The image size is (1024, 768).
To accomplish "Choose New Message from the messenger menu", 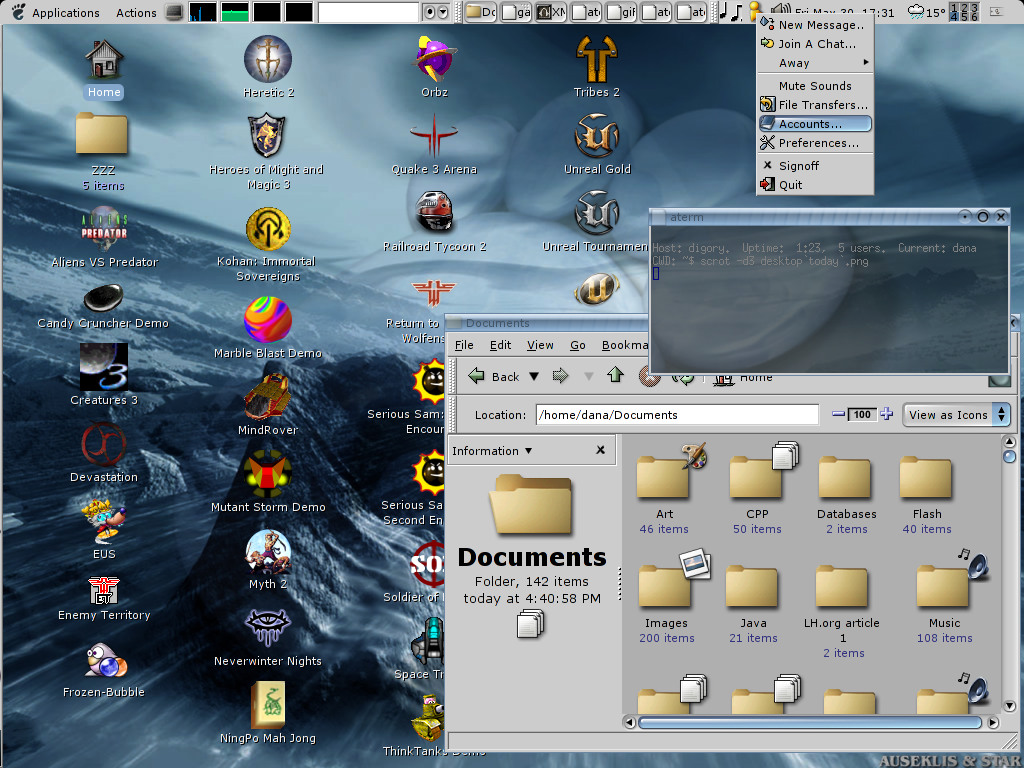I will [815, 25].
